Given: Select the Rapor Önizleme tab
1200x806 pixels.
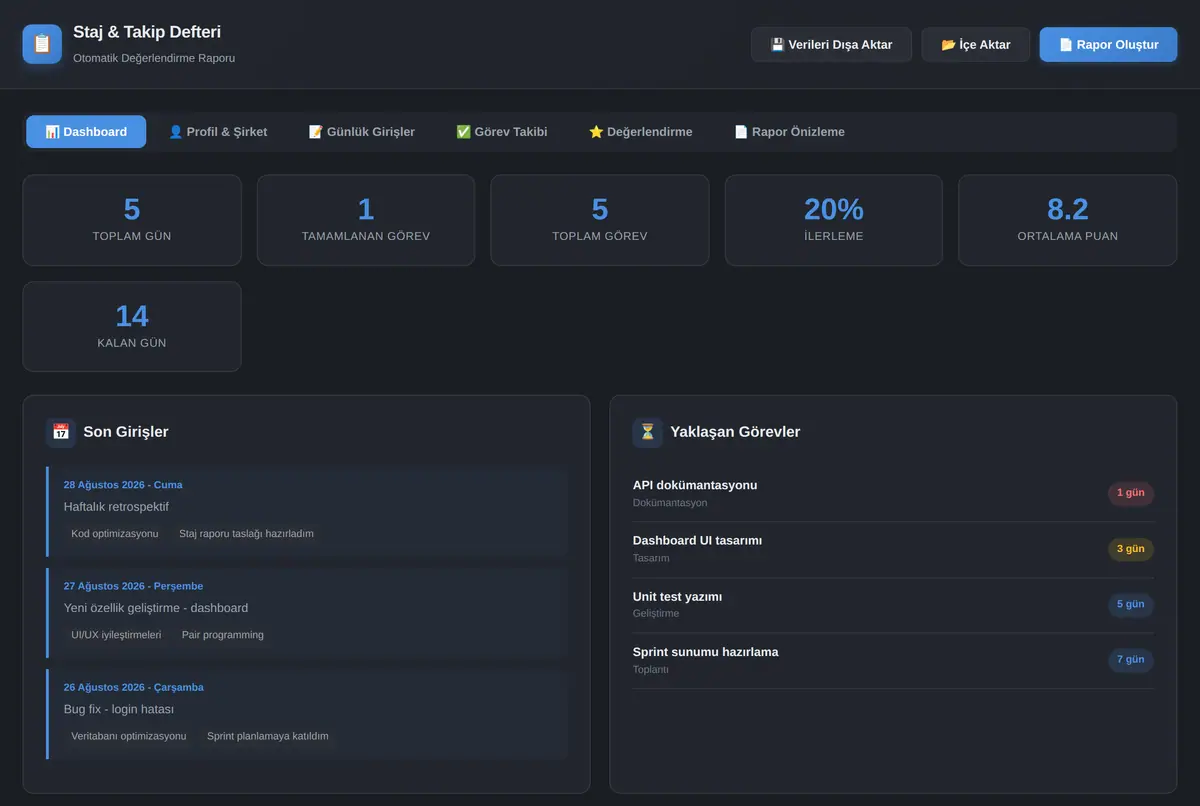Looking at the screenshot, I should tap(790, 132).
